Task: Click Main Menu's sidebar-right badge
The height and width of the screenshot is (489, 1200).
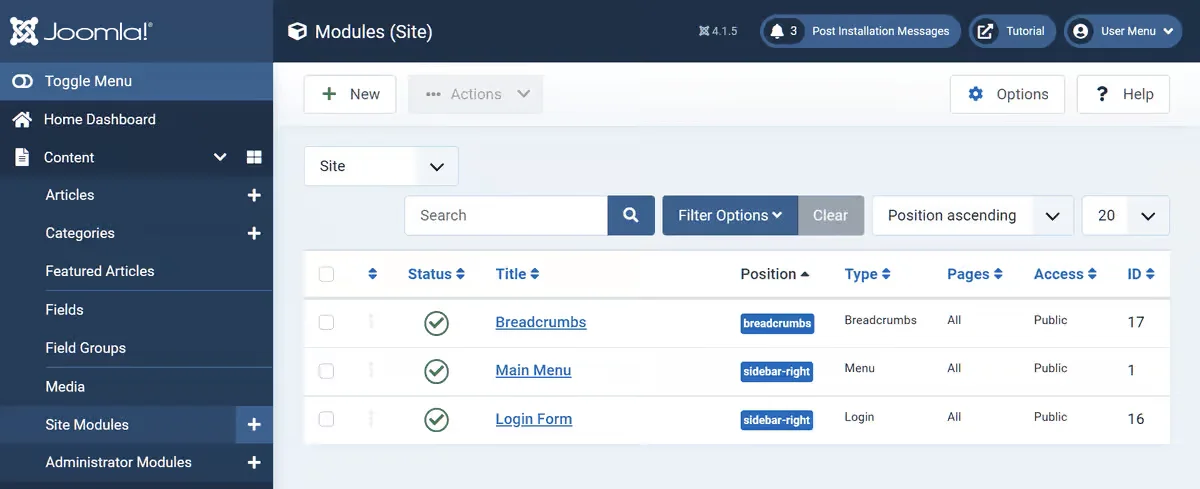Action: (x=777, y=372)
